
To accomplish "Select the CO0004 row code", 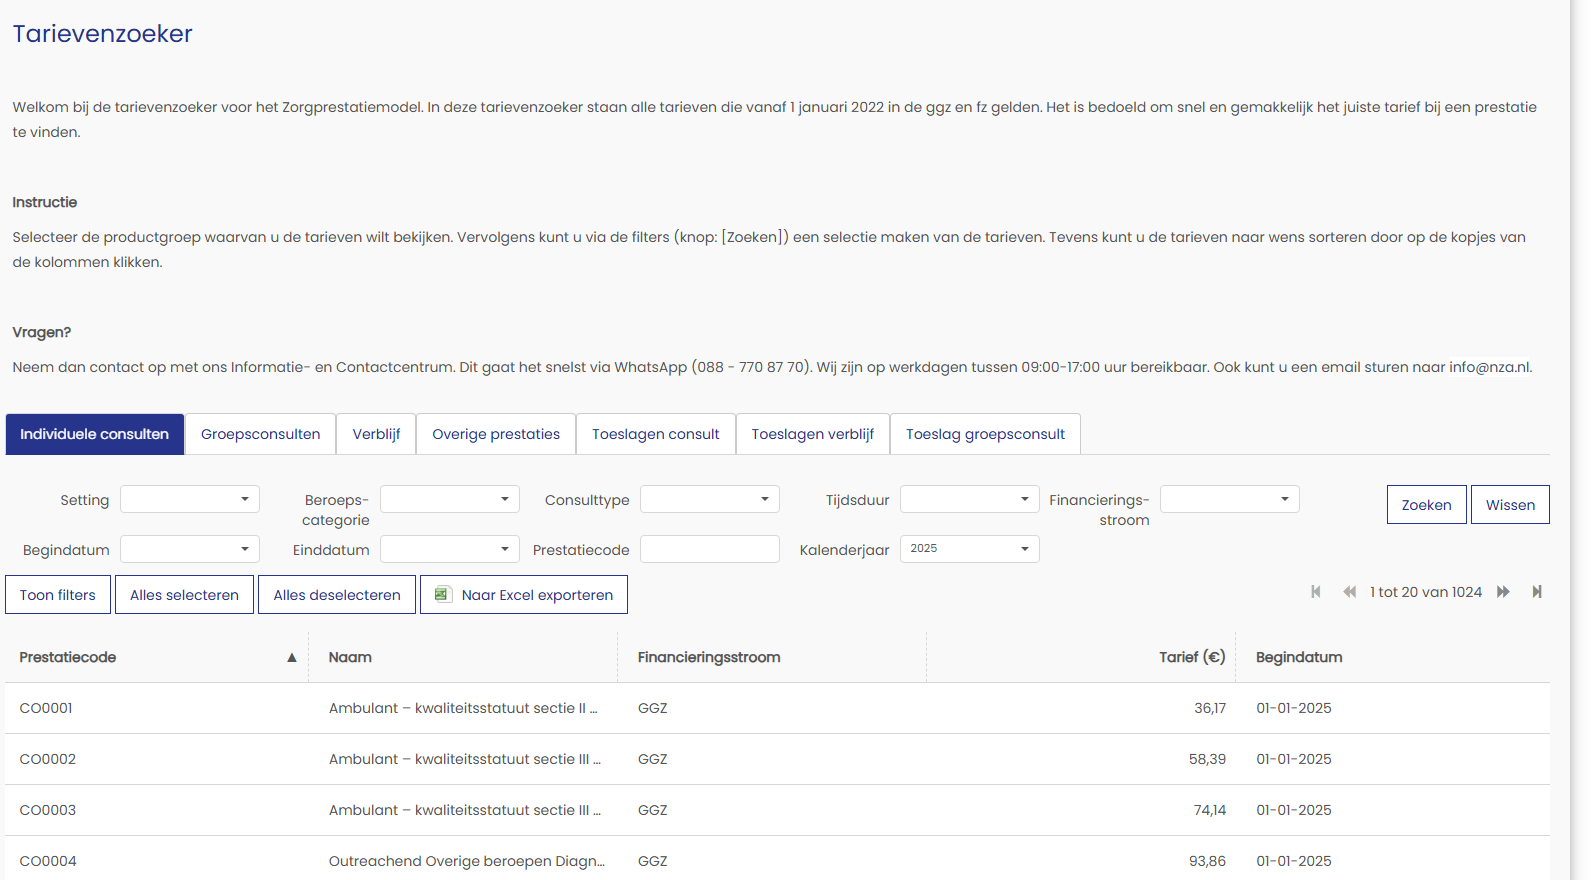I will click(48, 861).
